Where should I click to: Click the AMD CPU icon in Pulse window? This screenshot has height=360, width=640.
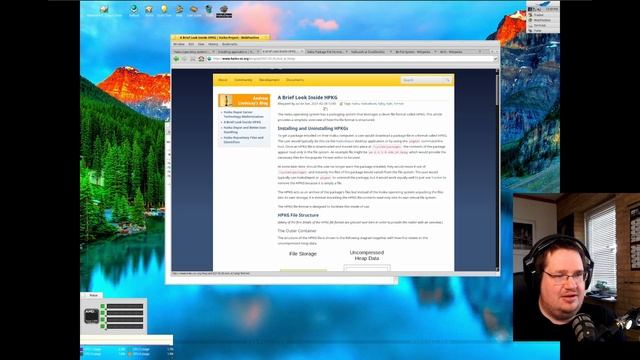pos(91,316)
